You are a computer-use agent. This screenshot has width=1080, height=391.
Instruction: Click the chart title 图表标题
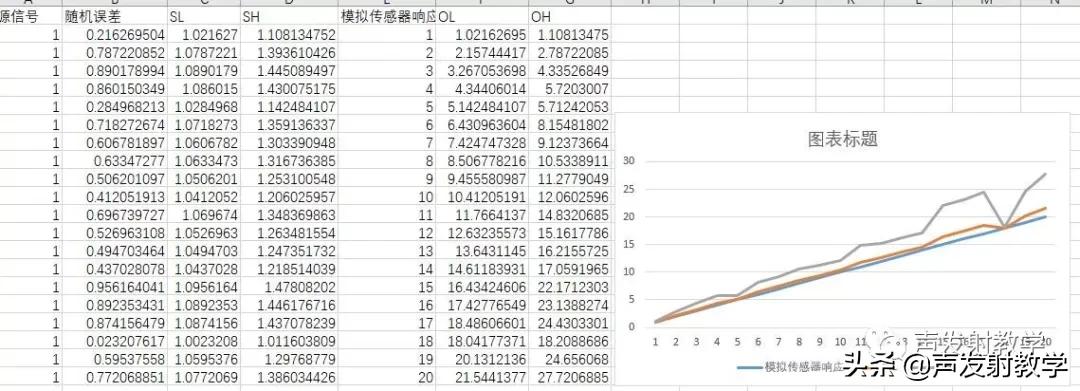click(x=842, y=139)
